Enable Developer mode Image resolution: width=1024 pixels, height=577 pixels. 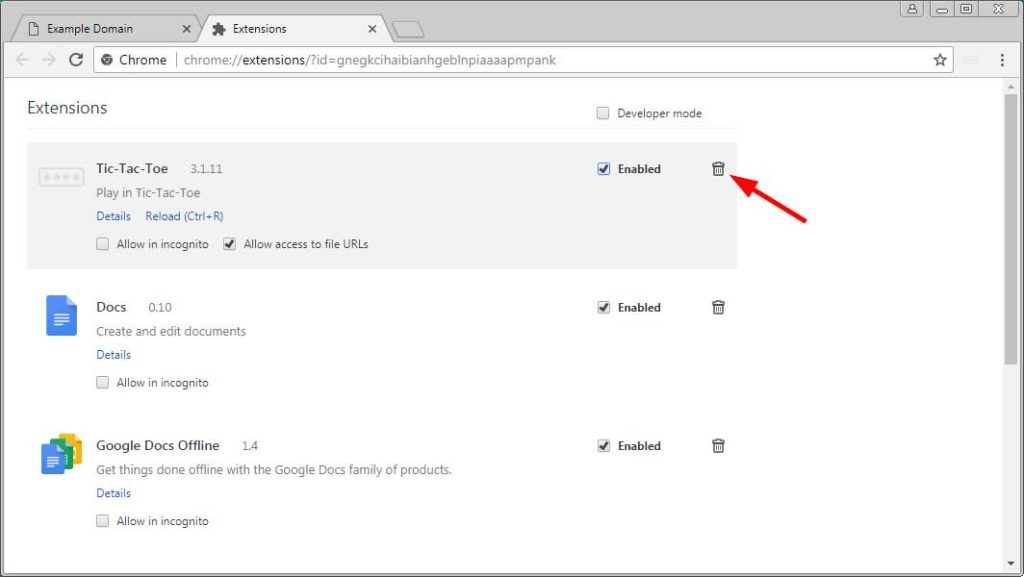[603, 113]
